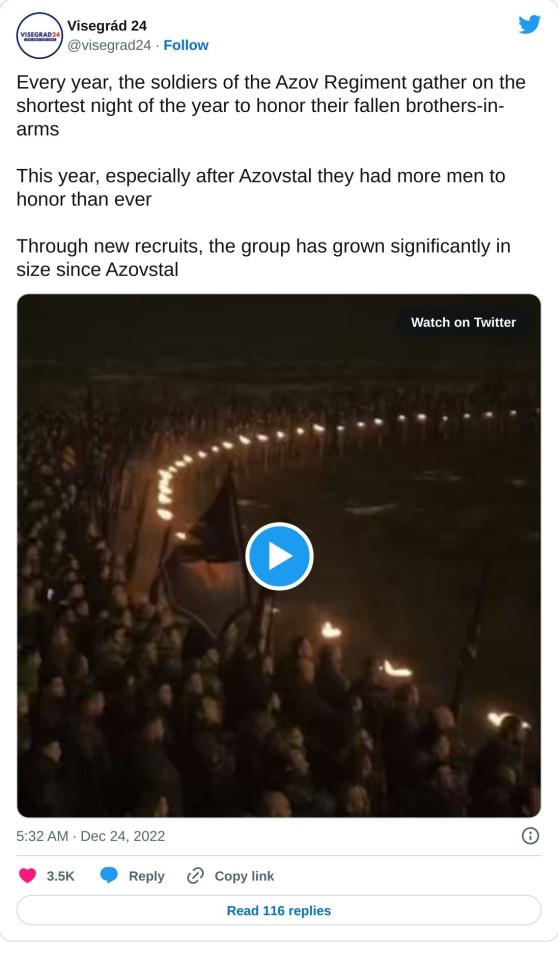Click the tweet text about Azov Regiment
This screenshot has height=960, width=558.
(x=271, y=106)
